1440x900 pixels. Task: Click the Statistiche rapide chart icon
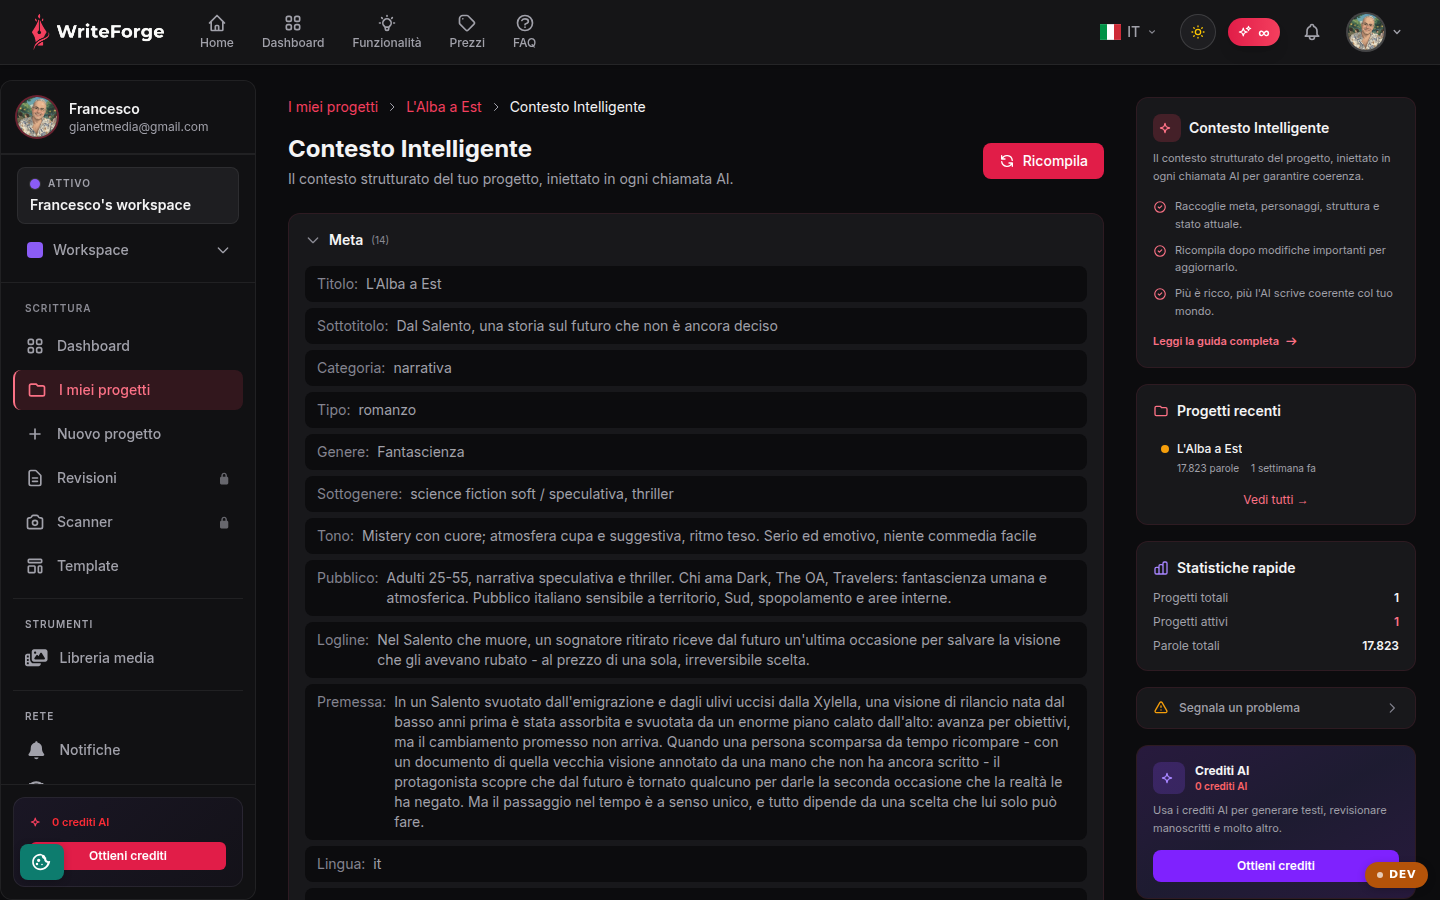(1161, 568)
